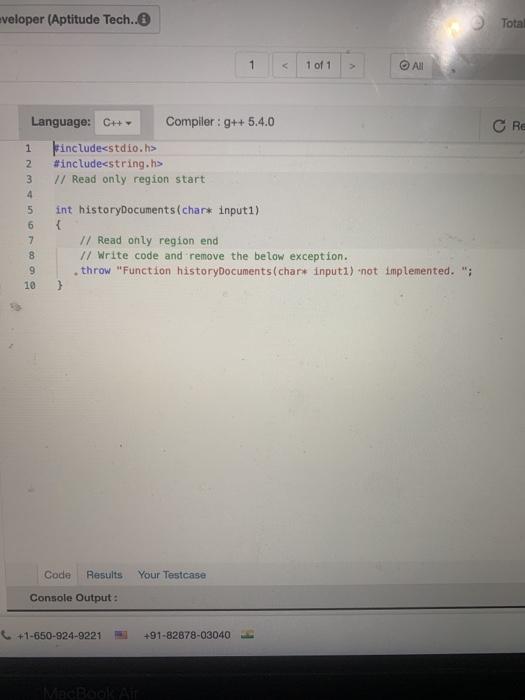Click phone number +91-82878-03040
The height and width of the screenshot is (700, 525).
(187, 635)
